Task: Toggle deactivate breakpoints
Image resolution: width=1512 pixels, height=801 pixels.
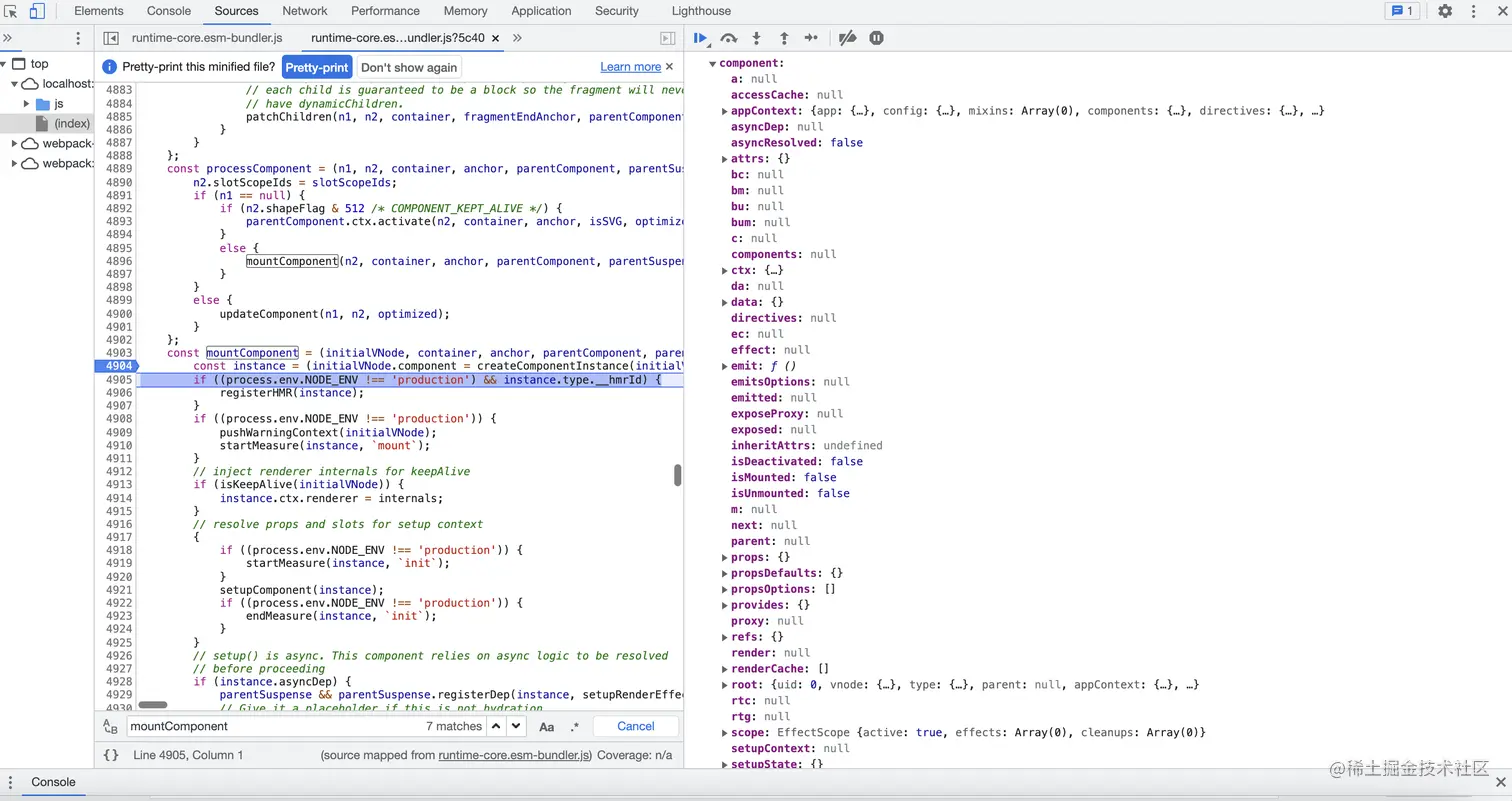Action: 847,38
